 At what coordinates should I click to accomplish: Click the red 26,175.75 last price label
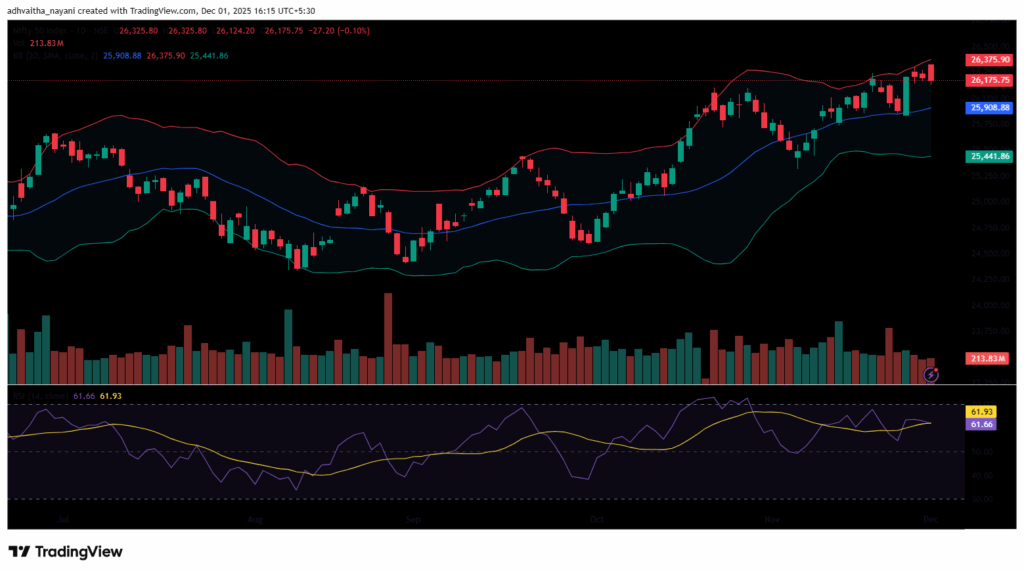point(988,80)
